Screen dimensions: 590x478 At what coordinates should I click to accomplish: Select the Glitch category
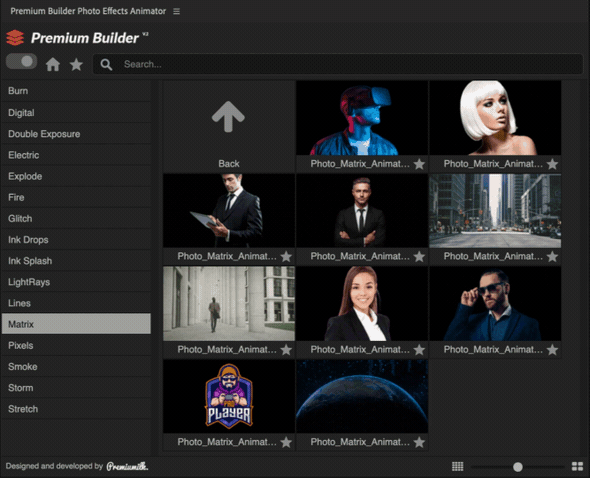pyautogui.click(x=76, y=218)
